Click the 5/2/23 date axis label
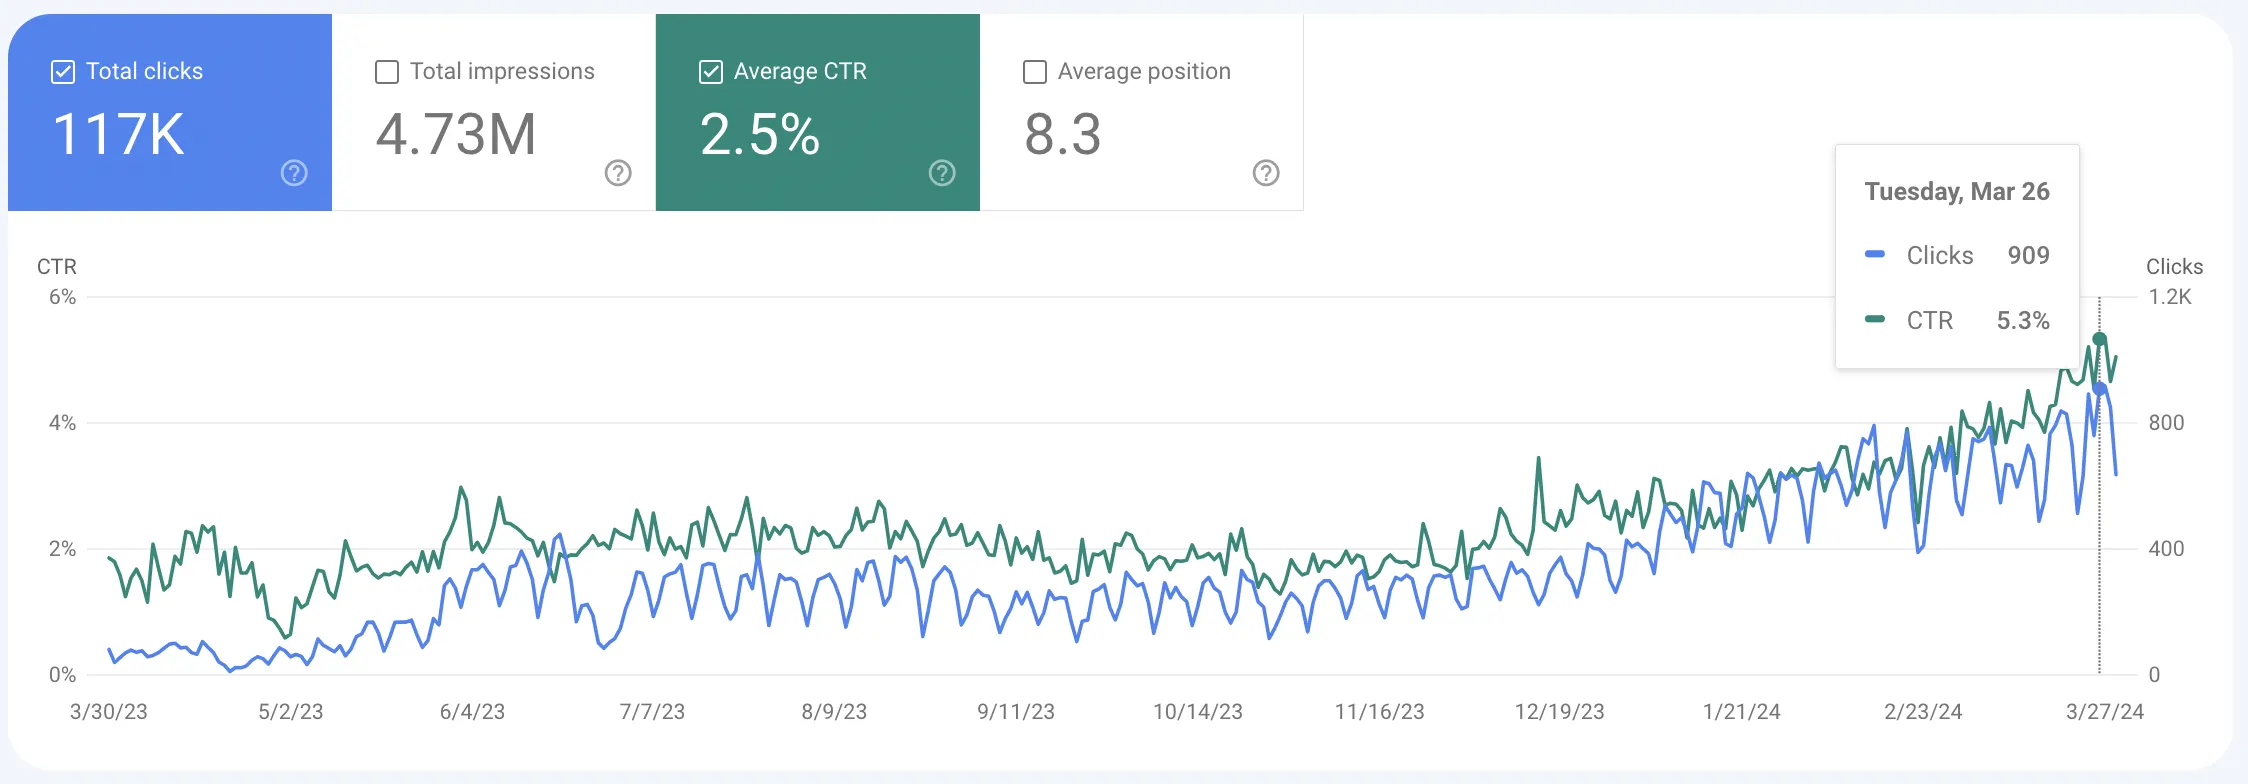Image resolution: width=2248 pixels, height=784 pixels. [291, 712]
